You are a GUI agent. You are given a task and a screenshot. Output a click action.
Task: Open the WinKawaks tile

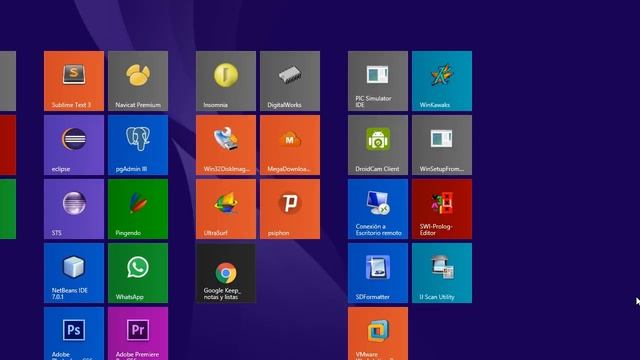[442, 81]
